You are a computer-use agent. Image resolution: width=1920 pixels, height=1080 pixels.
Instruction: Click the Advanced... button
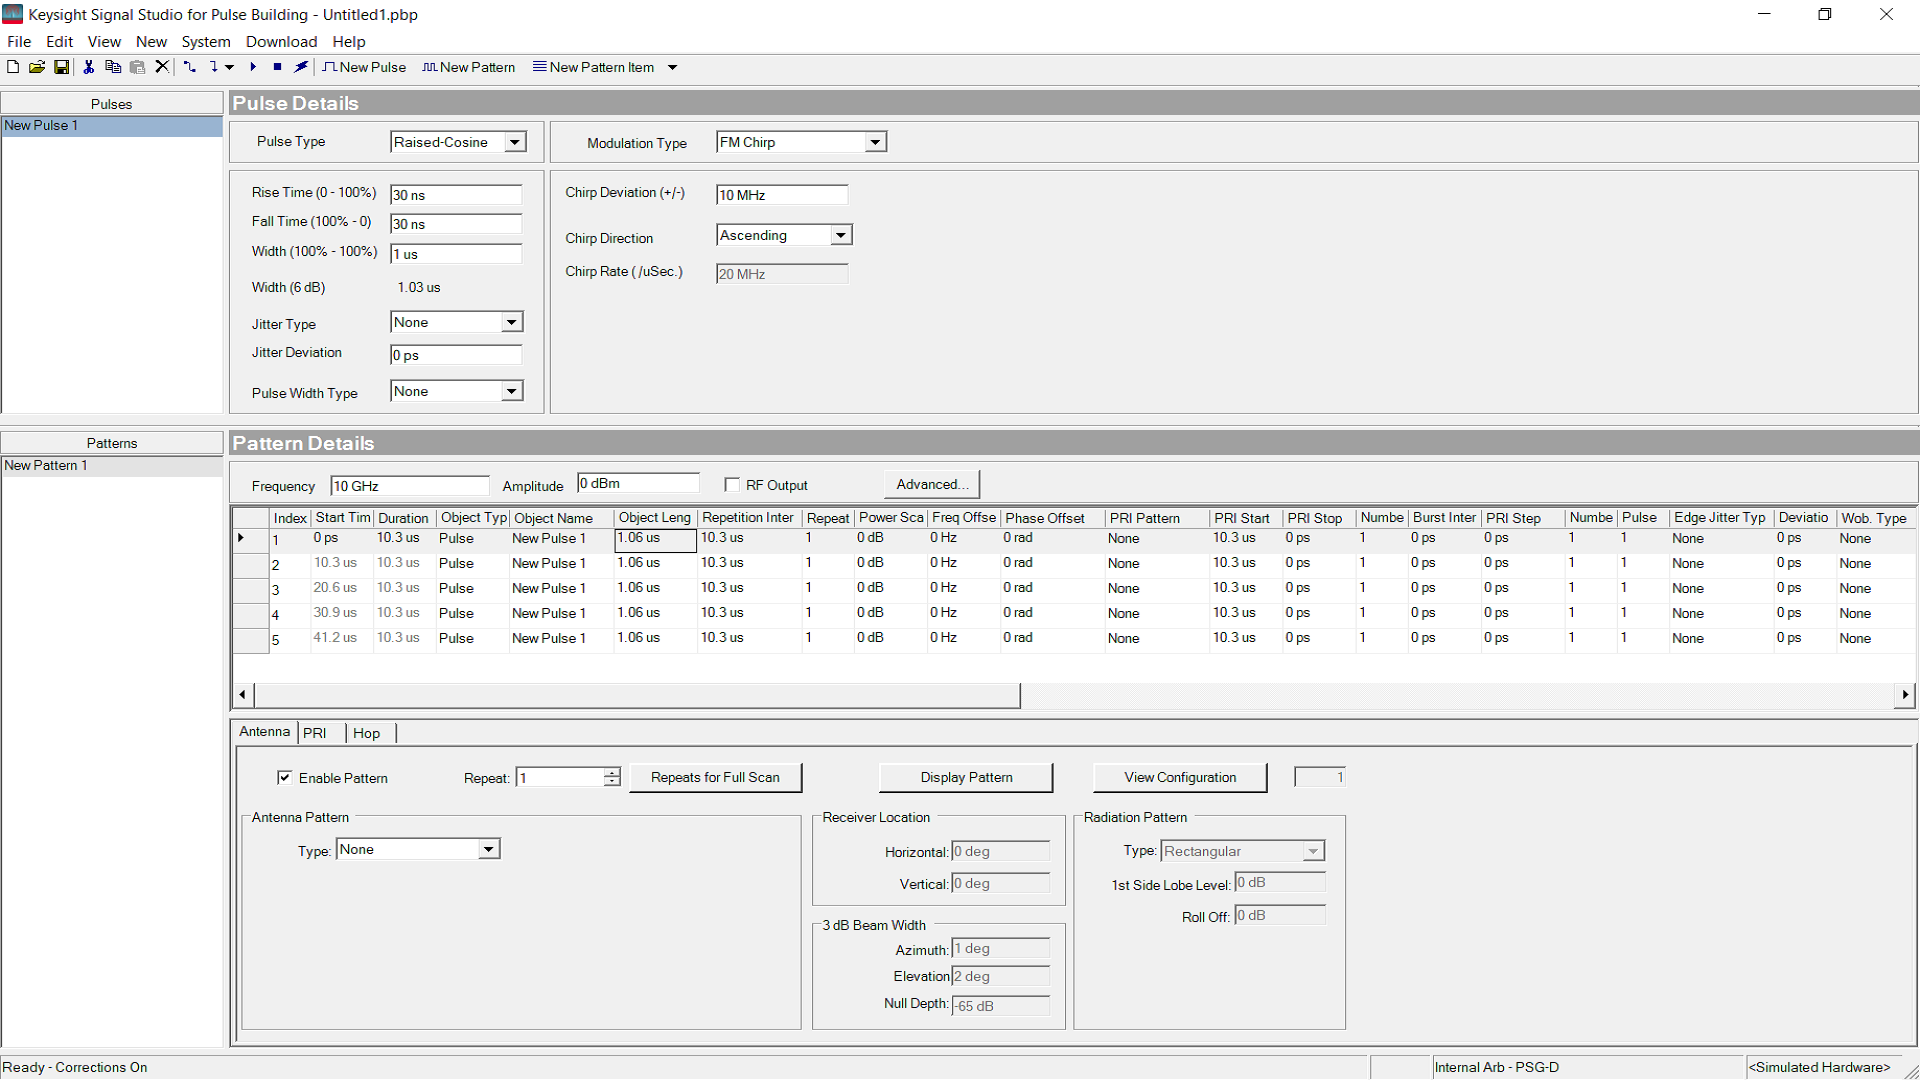pos(931,484)
